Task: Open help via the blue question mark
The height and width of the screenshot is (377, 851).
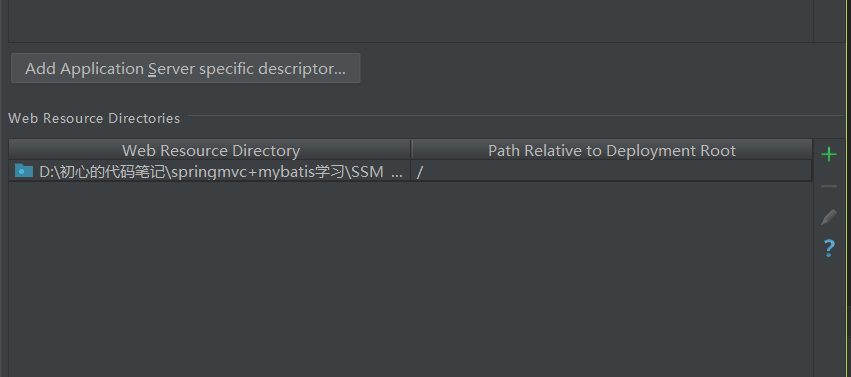Action: [829, 248]
